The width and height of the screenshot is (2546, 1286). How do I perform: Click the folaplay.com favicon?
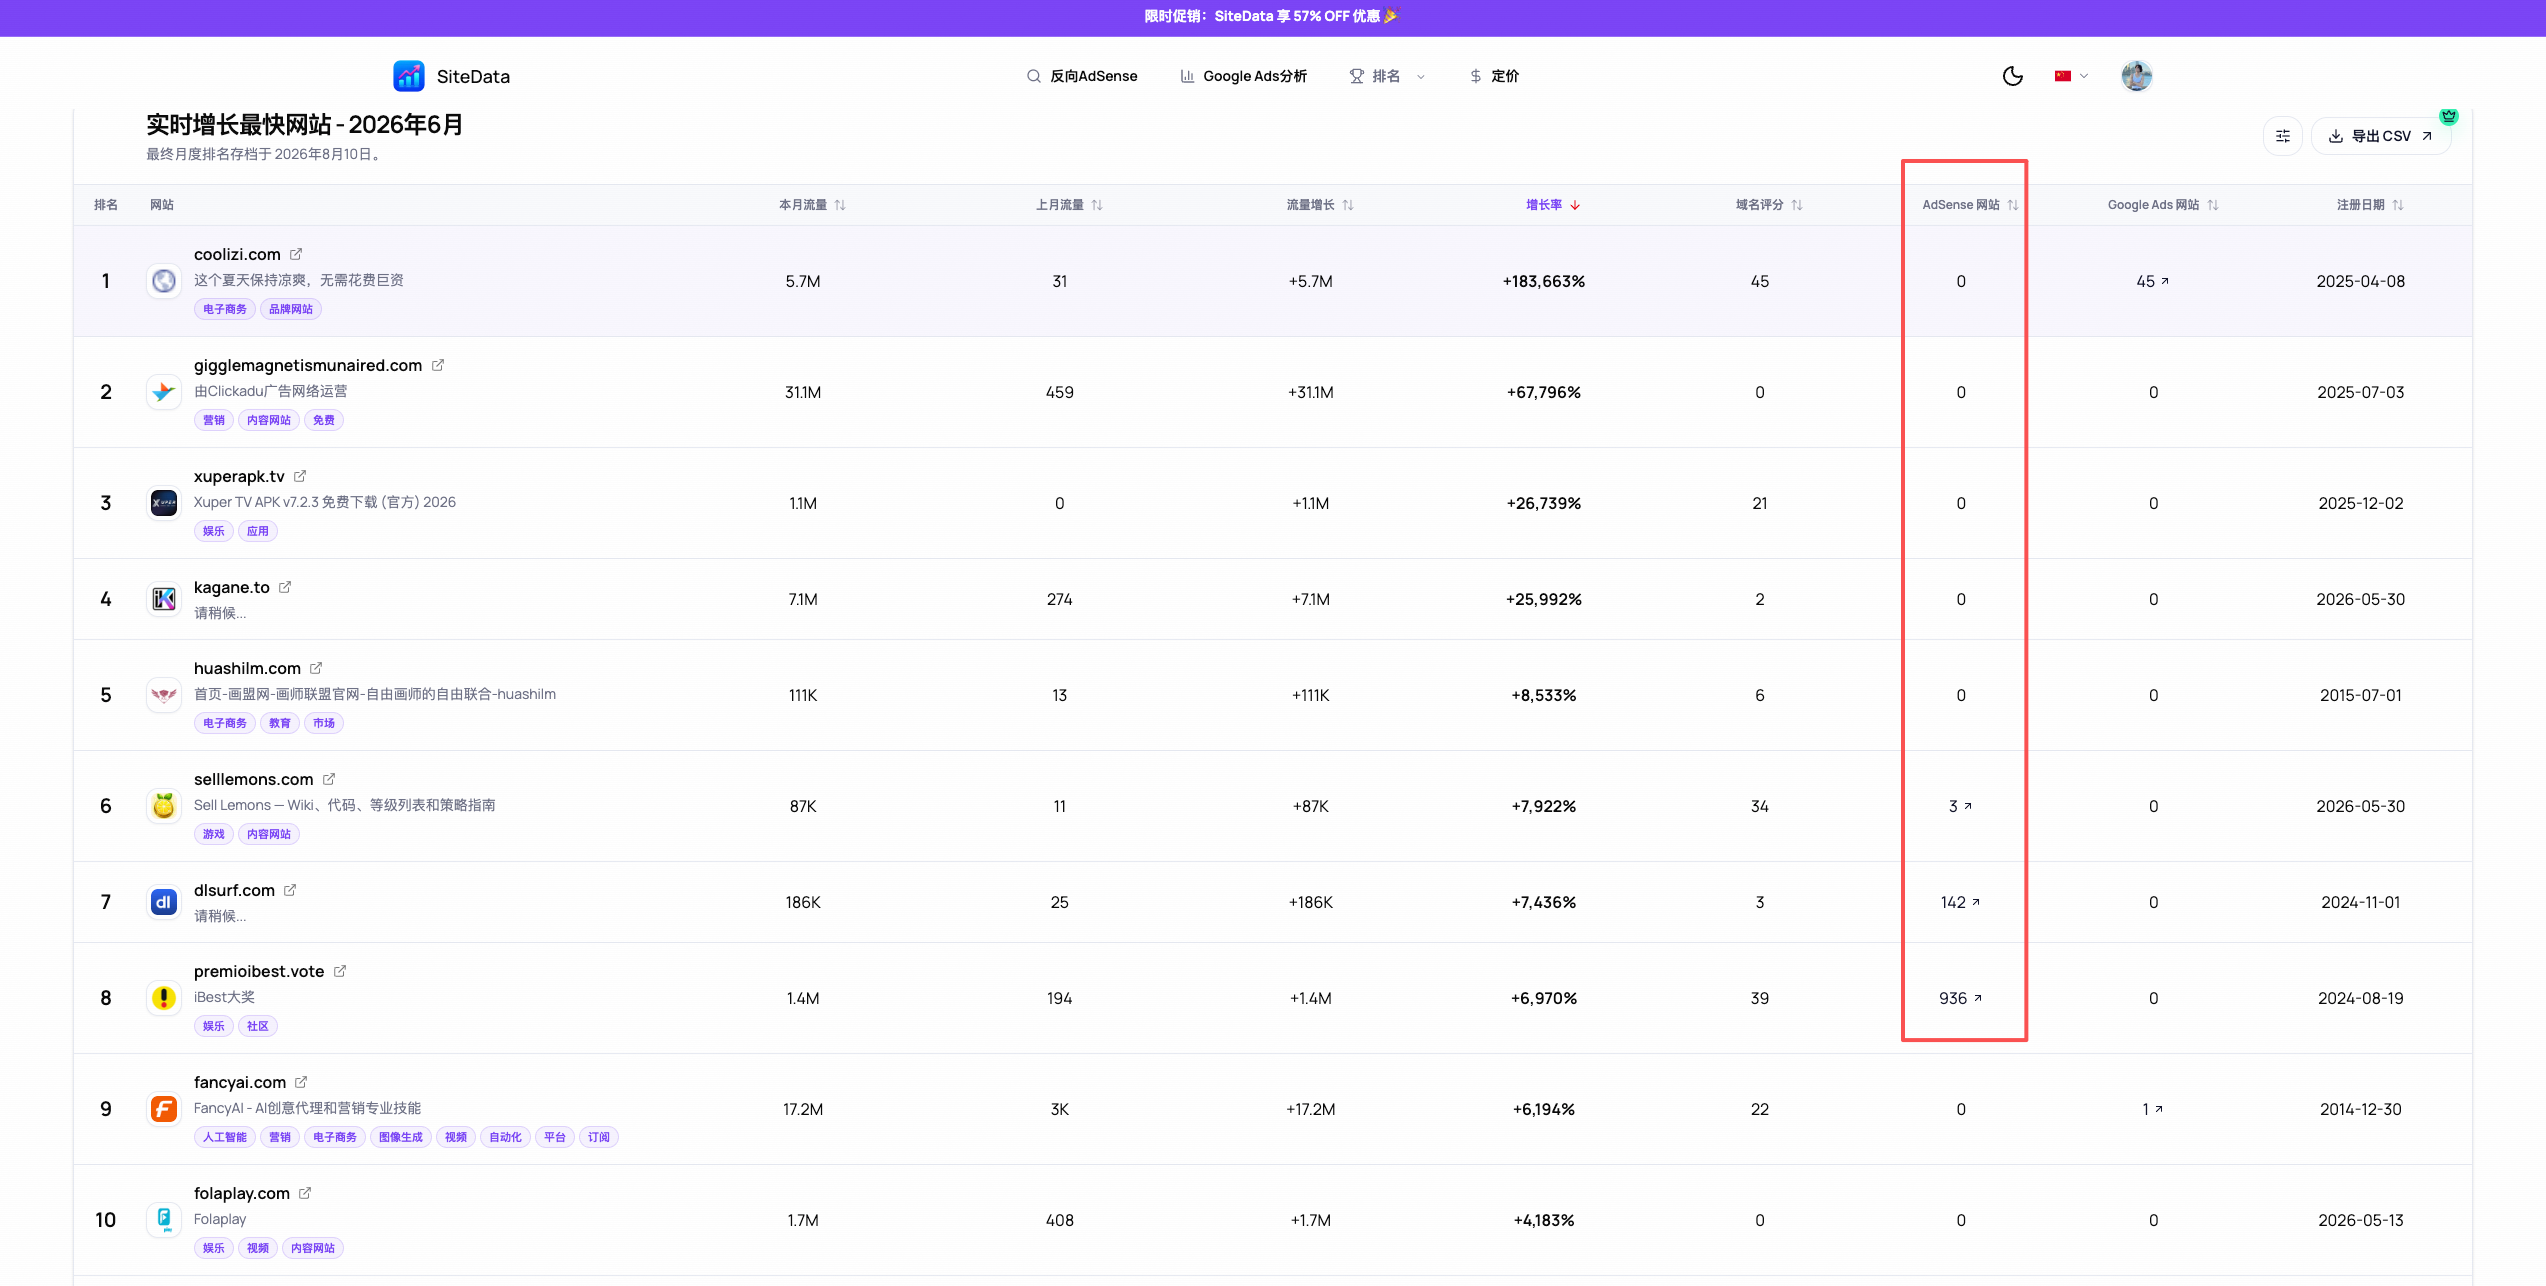click(x=164, y=1220)
